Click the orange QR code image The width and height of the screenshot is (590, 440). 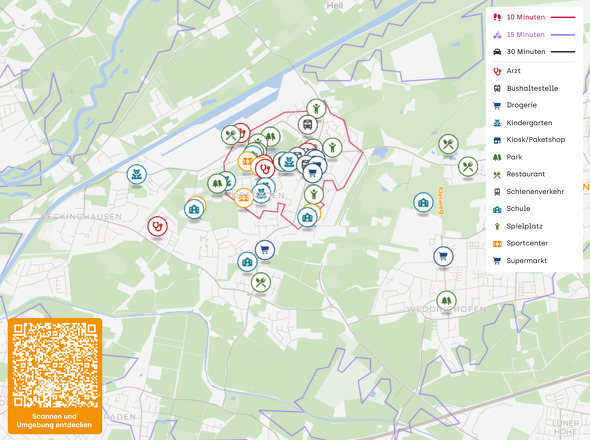55,365
